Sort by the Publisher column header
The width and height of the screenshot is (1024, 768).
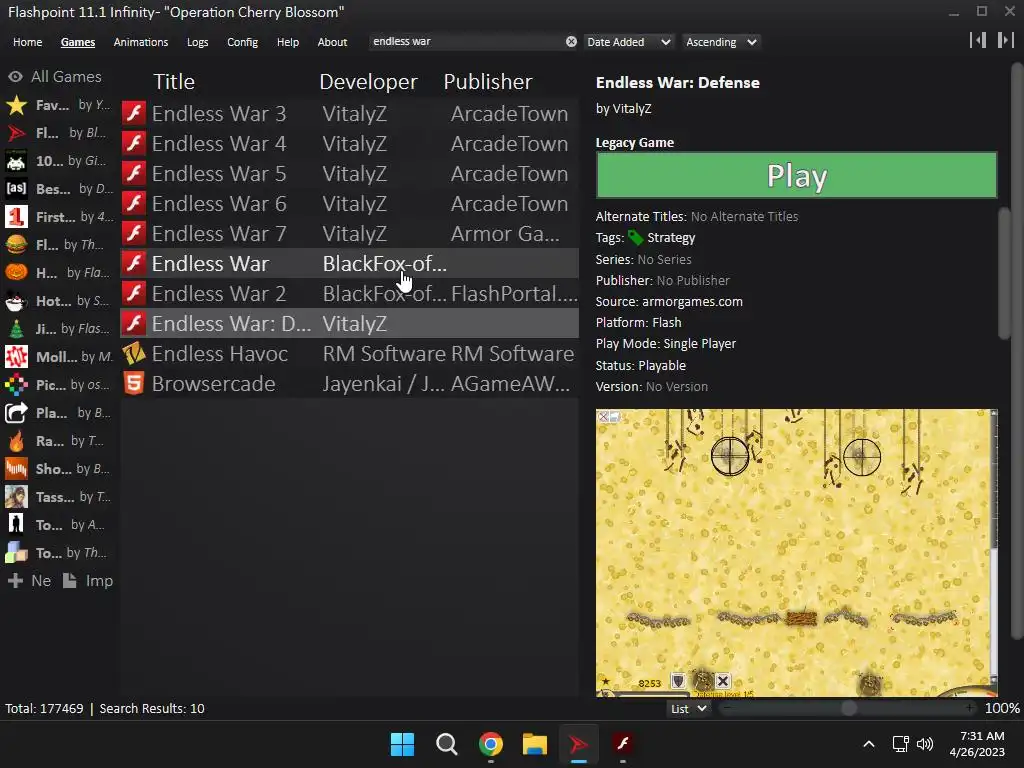(488, 82)
